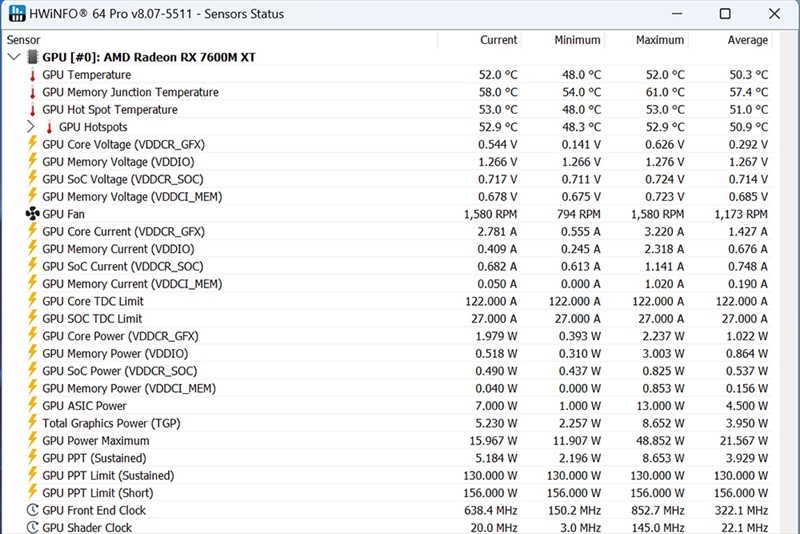
Task: Select the GPU Memory Junction Temperature label
Action: 131,92
